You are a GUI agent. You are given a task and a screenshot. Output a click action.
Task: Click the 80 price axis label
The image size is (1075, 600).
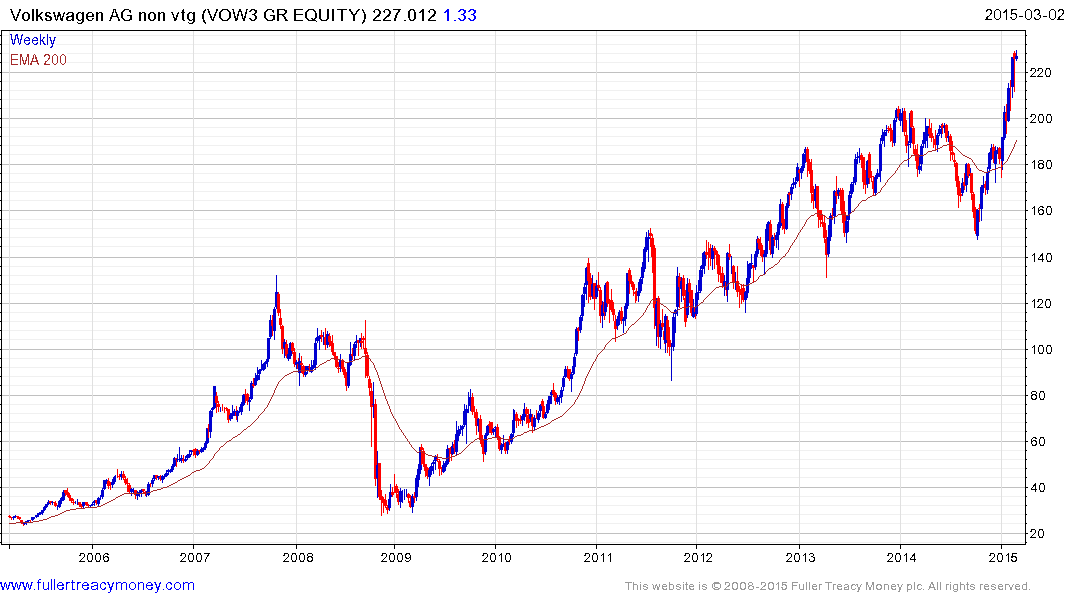coord(1037,396)
